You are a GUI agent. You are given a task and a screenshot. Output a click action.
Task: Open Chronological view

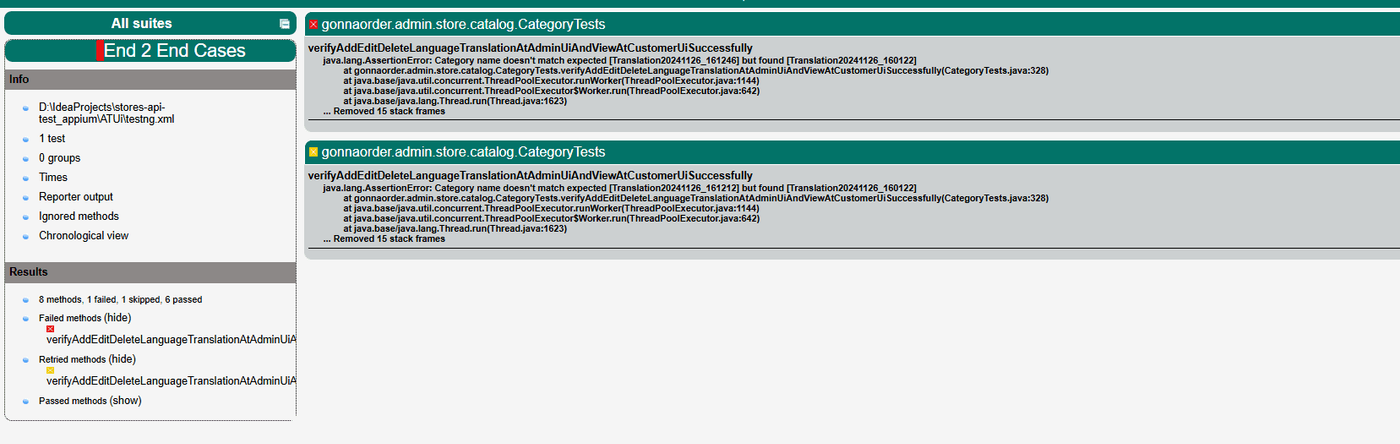click(84, 236)
